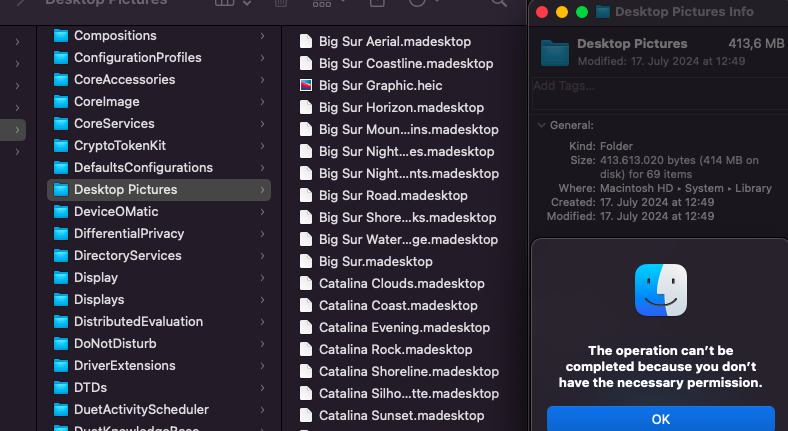Image resolution: width=788 pixels, height=431 pixels.
Task: Select the DoNotDisturb folder name
Action: (x=115, y=344)
